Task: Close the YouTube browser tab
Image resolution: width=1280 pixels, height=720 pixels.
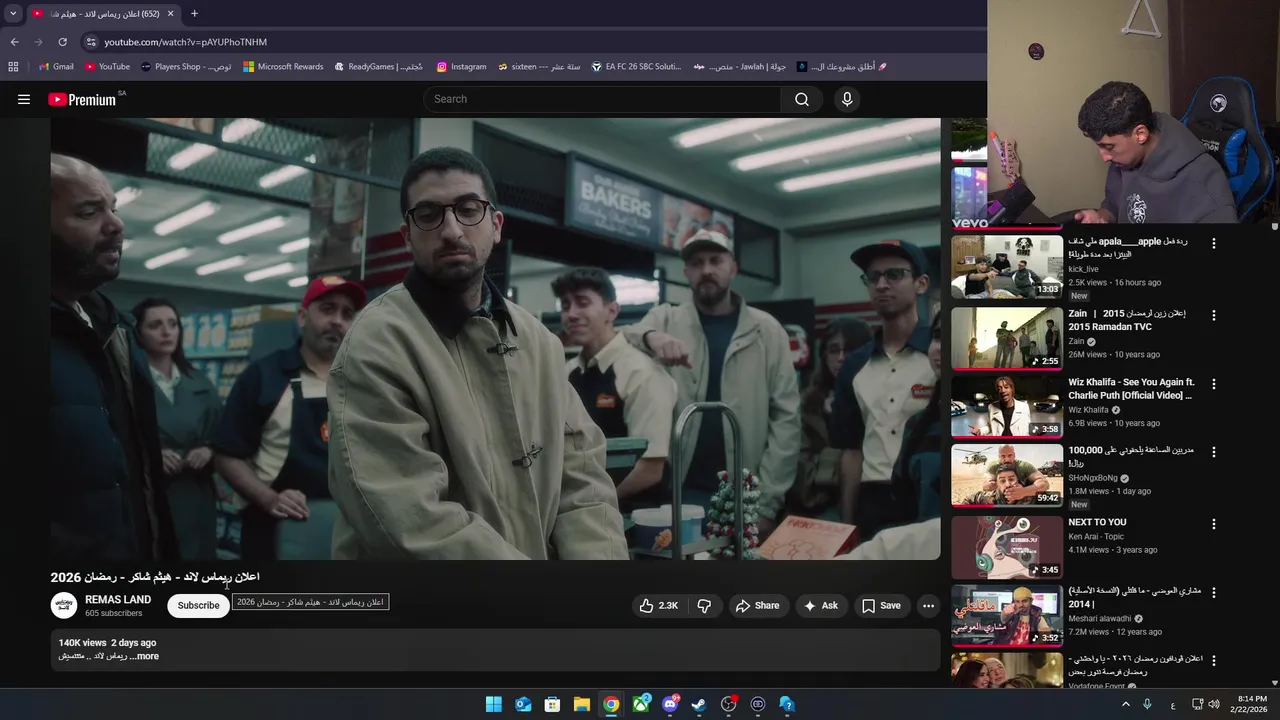Action: (x=170, y=14)
